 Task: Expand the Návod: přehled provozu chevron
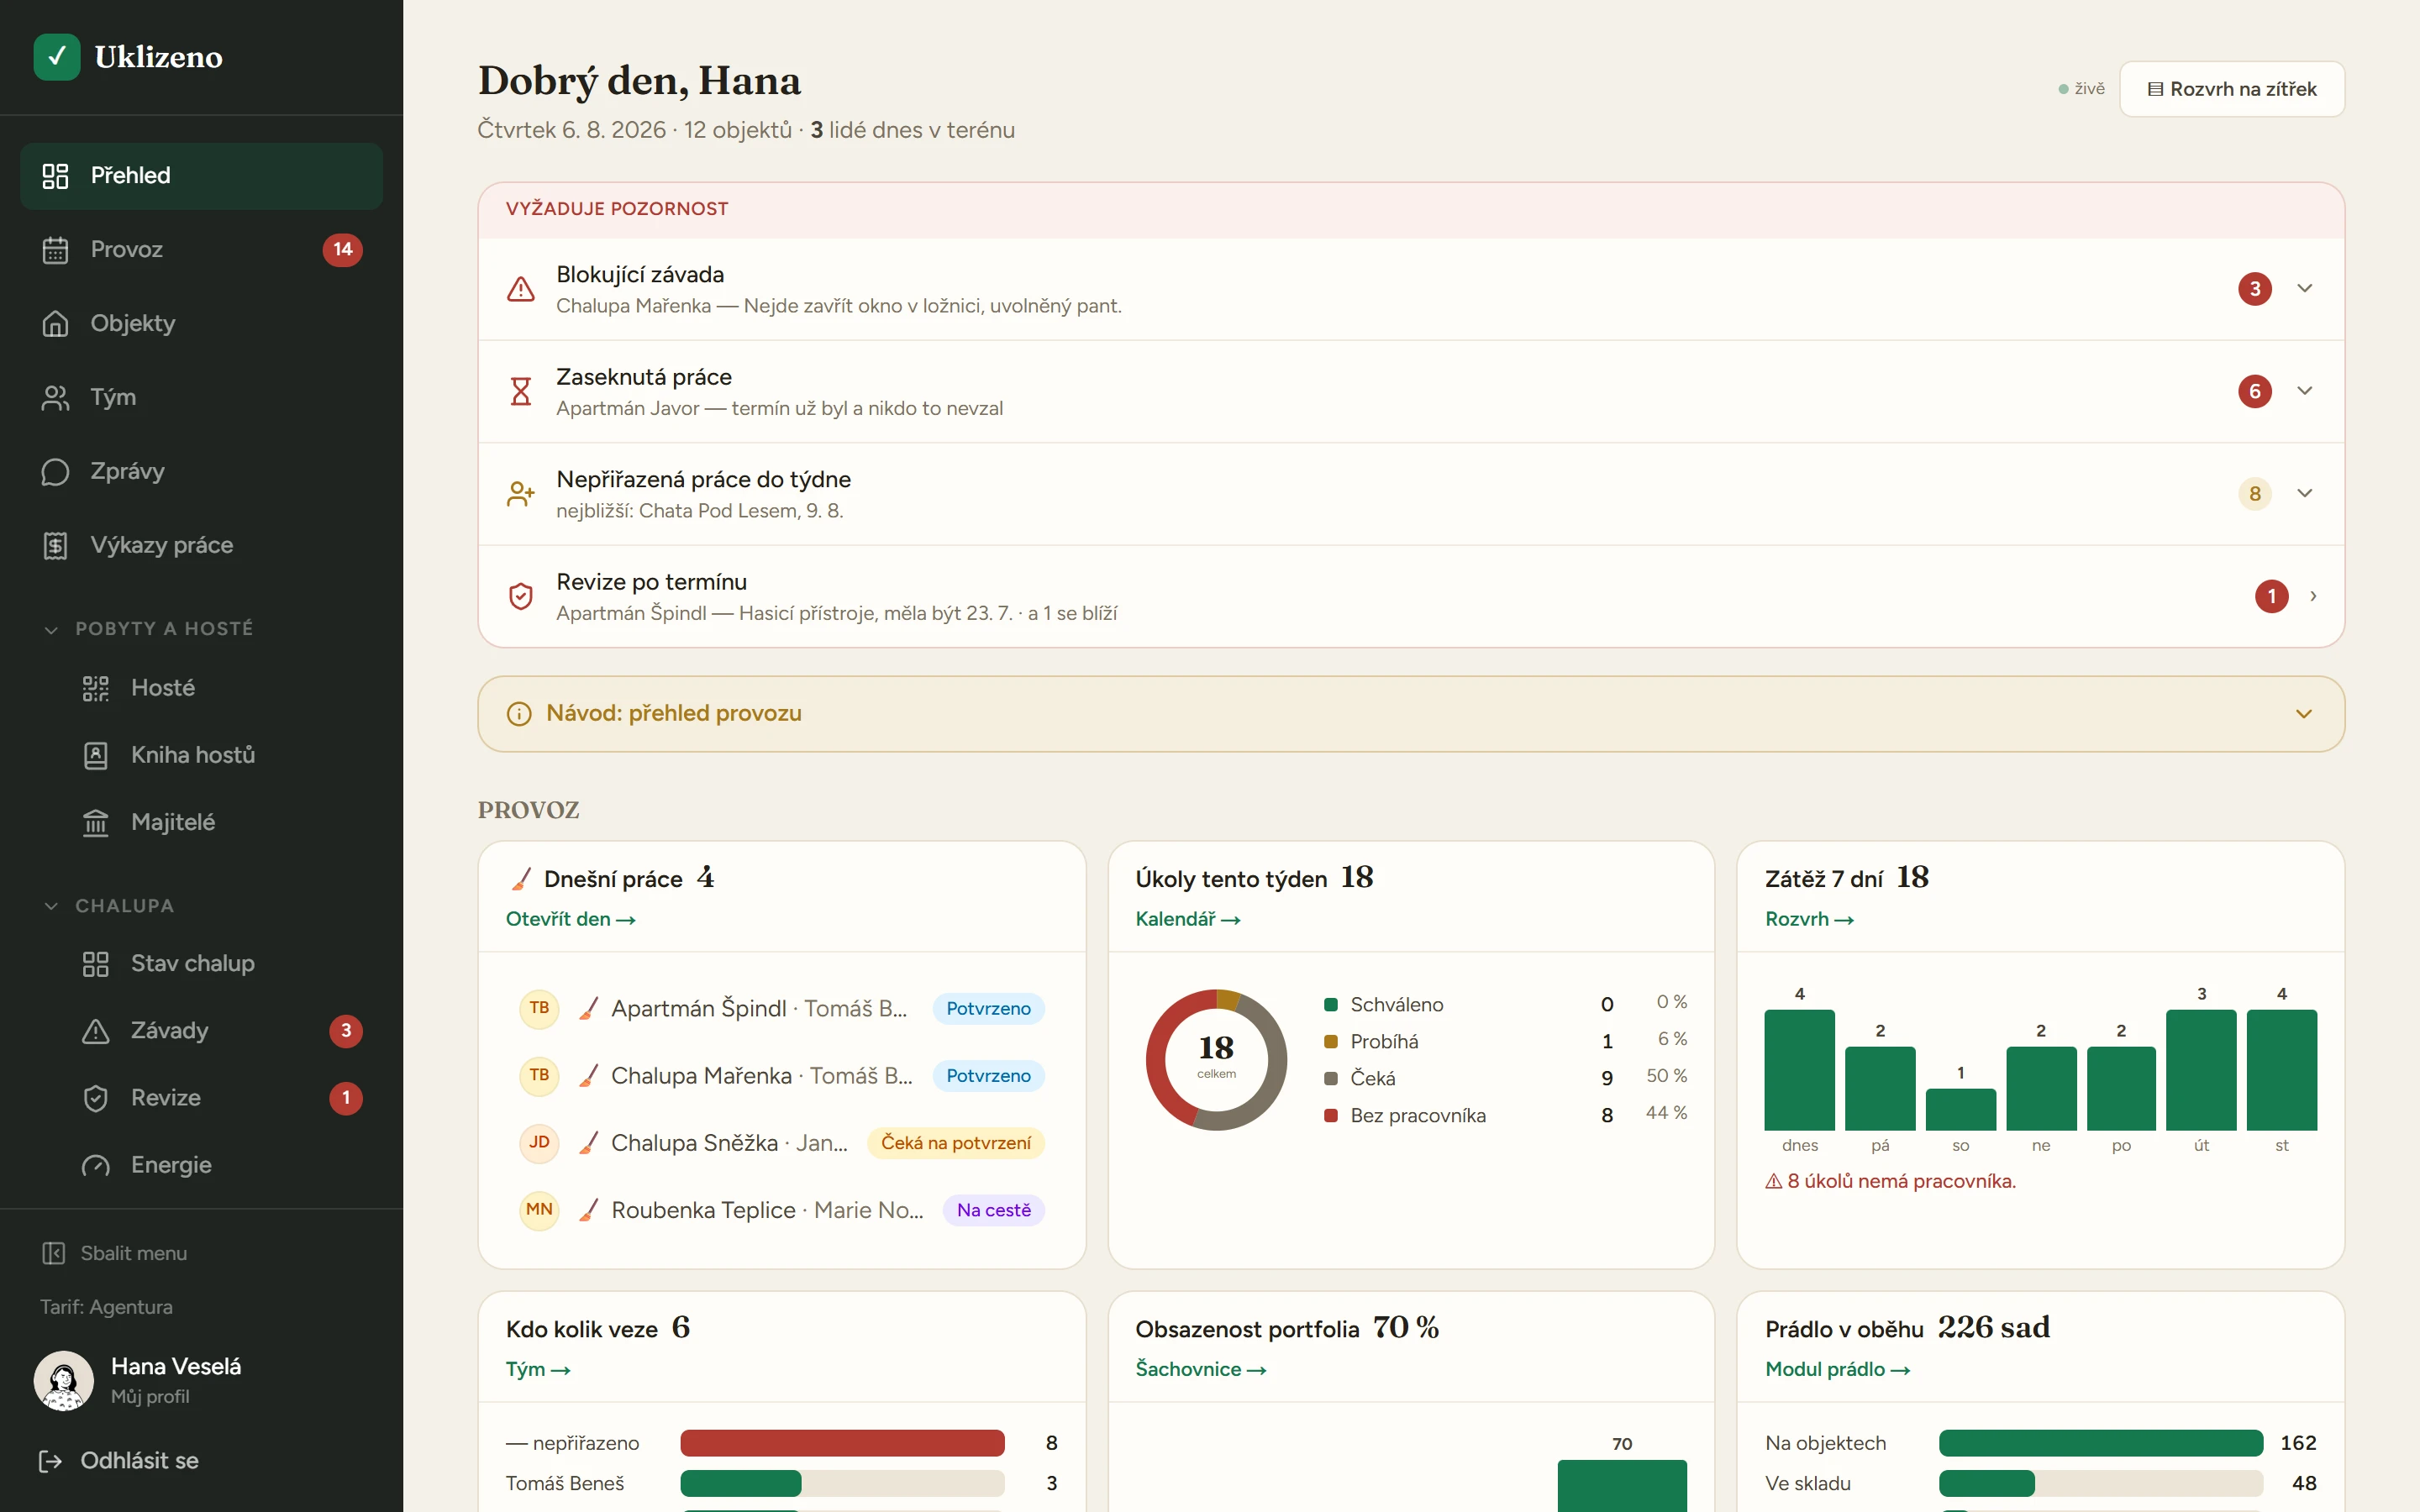click(x=2304, y=714)
